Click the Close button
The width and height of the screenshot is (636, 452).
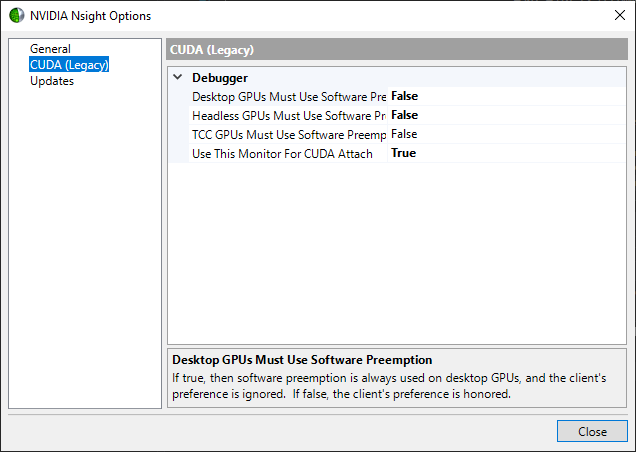(x=592, y=431)
